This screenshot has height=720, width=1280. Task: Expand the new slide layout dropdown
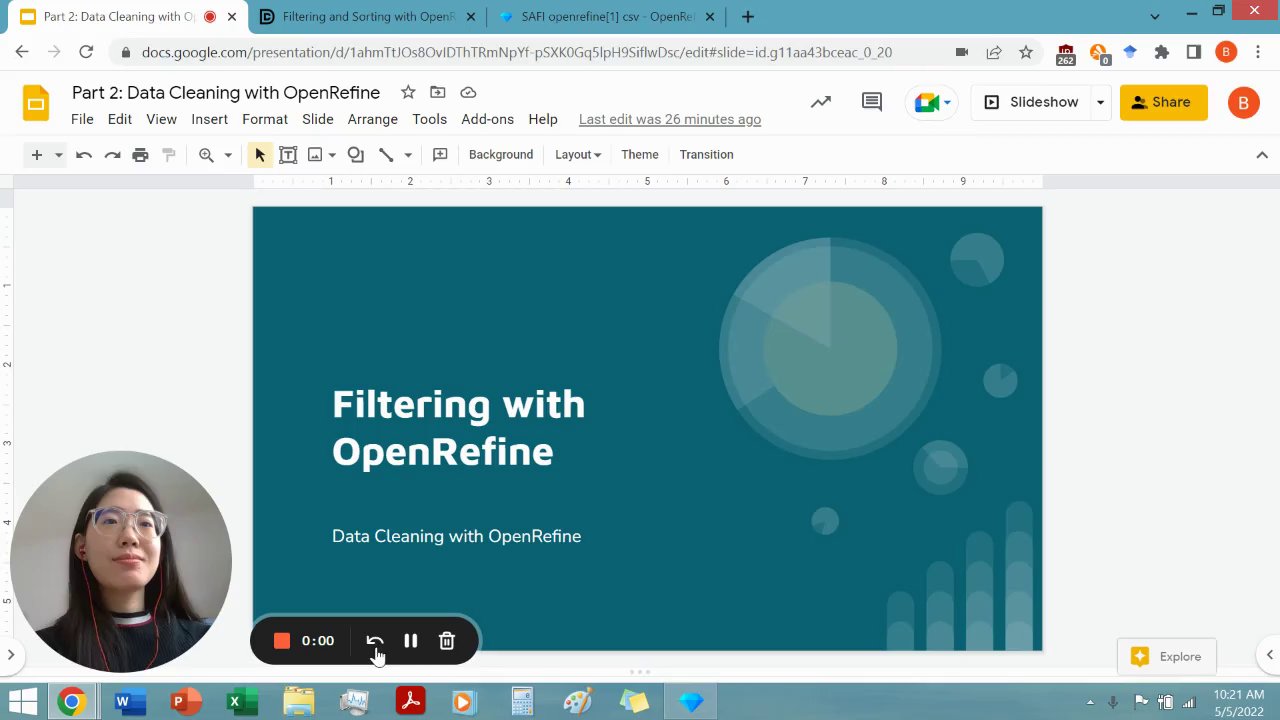[x=58, y=155]
